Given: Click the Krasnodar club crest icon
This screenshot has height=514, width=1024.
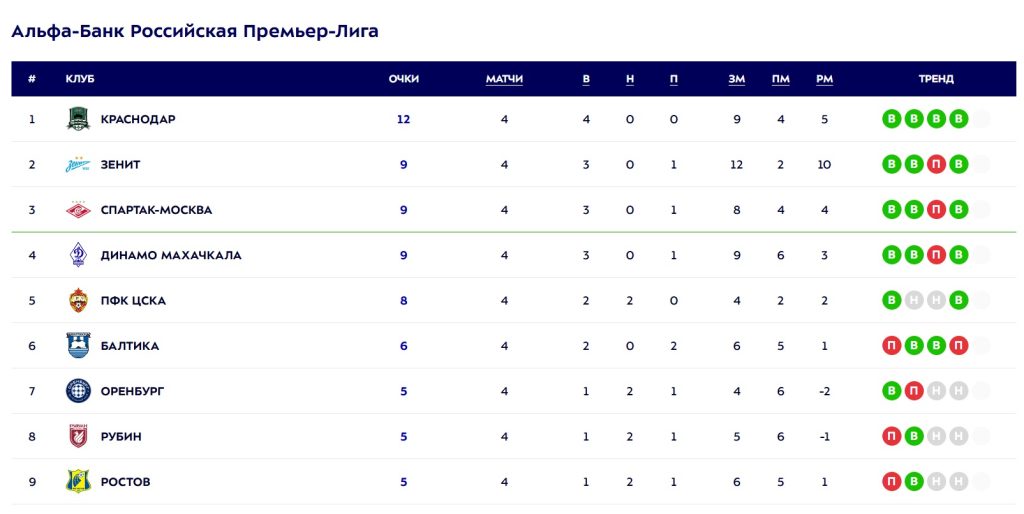Looking at the screenshot, I should point(78,119).
